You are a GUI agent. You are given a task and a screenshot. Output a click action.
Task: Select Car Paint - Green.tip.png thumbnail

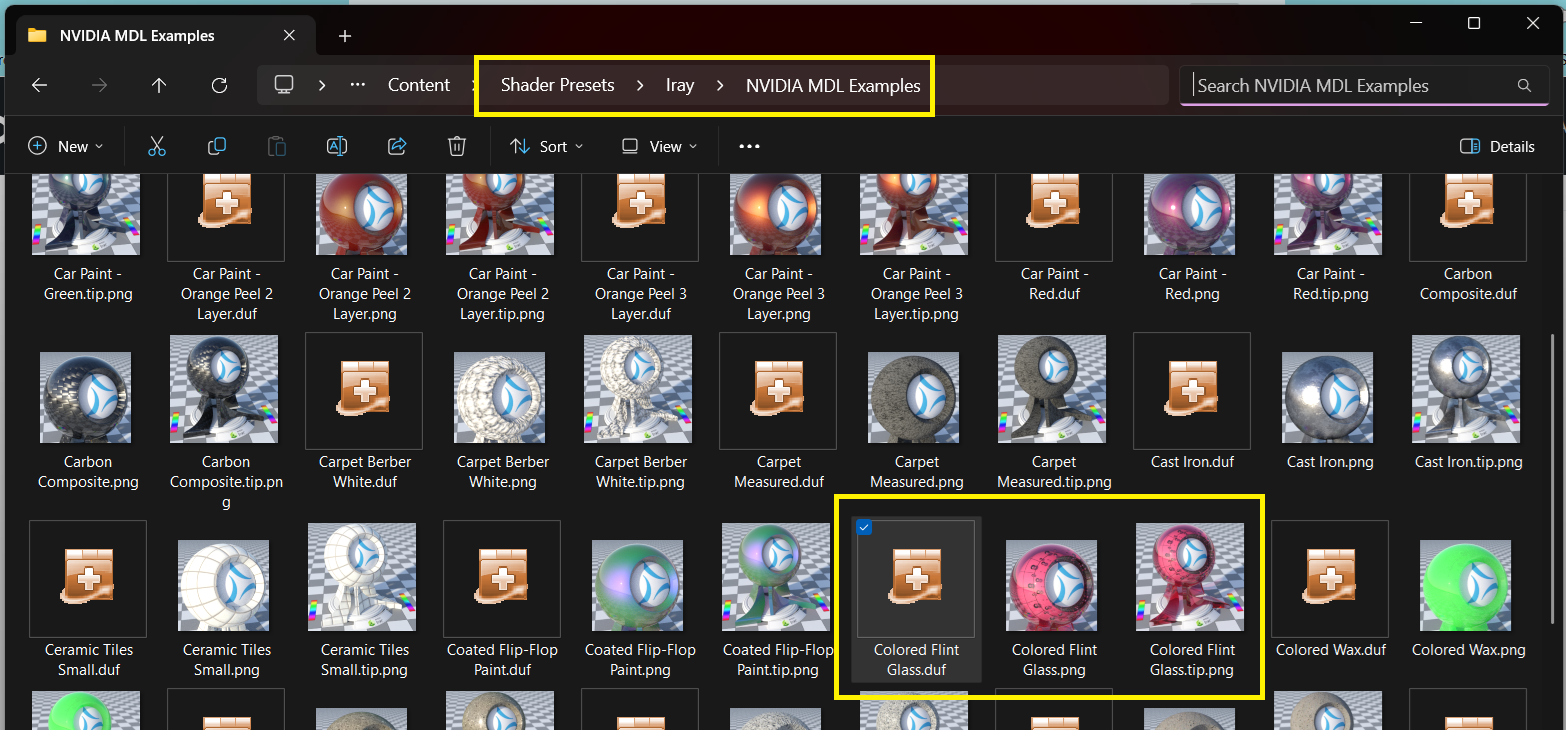(x=86, y=214)
